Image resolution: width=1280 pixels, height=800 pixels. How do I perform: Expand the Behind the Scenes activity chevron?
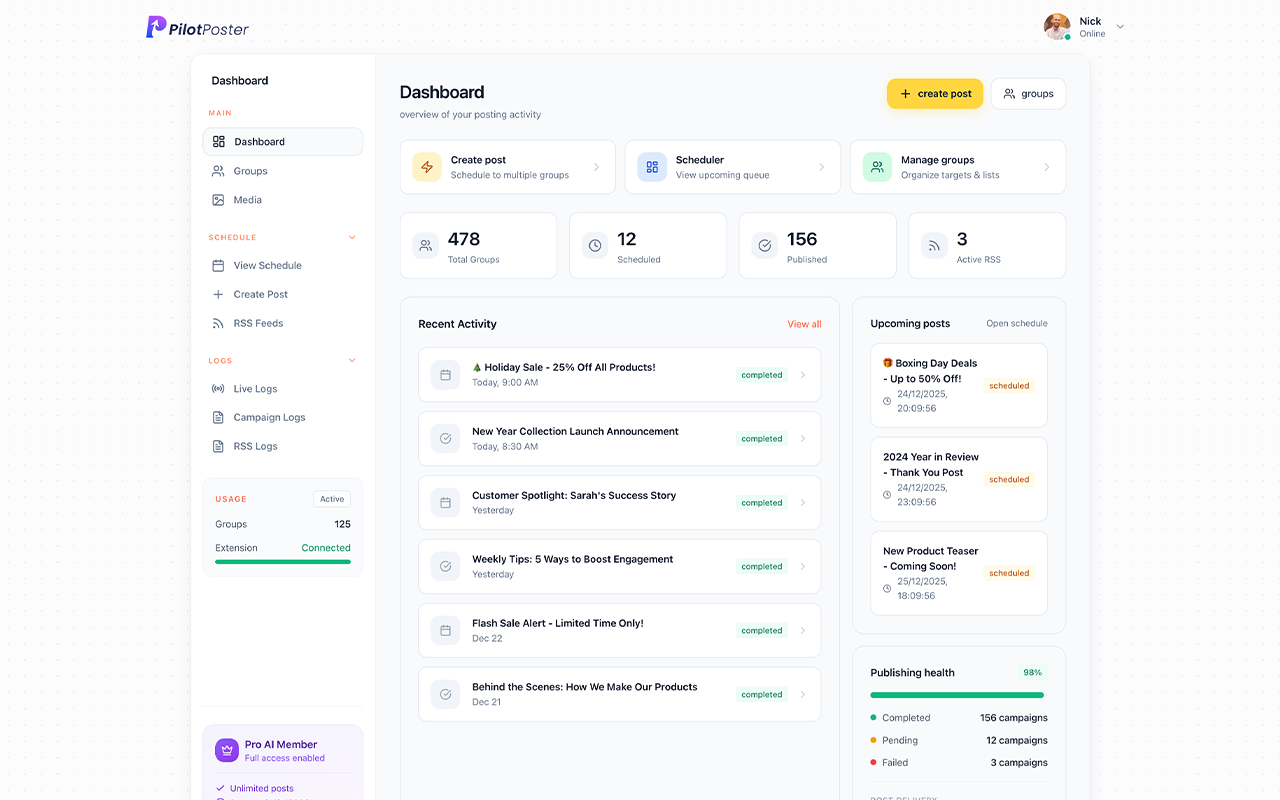coord(803,695)
